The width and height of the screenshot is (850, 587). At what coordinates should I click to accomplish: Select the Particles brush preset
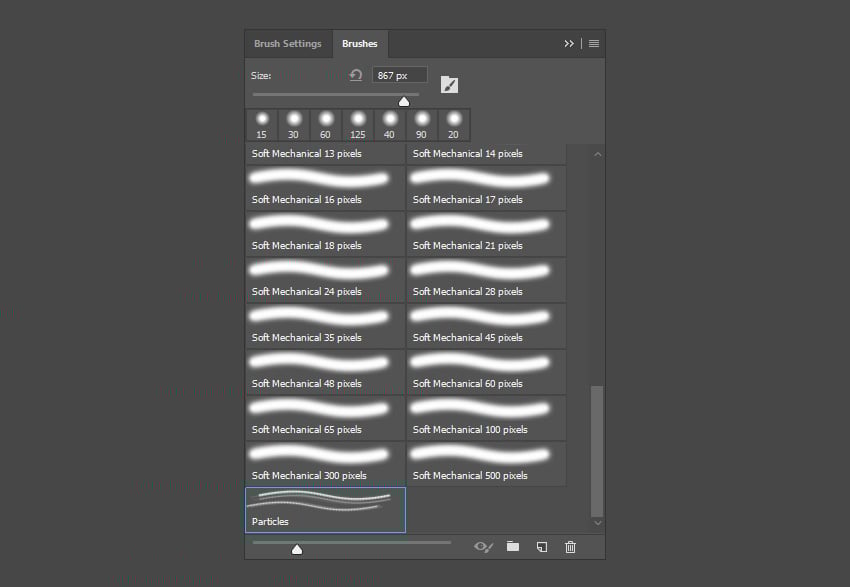click(x=325, y=509)
